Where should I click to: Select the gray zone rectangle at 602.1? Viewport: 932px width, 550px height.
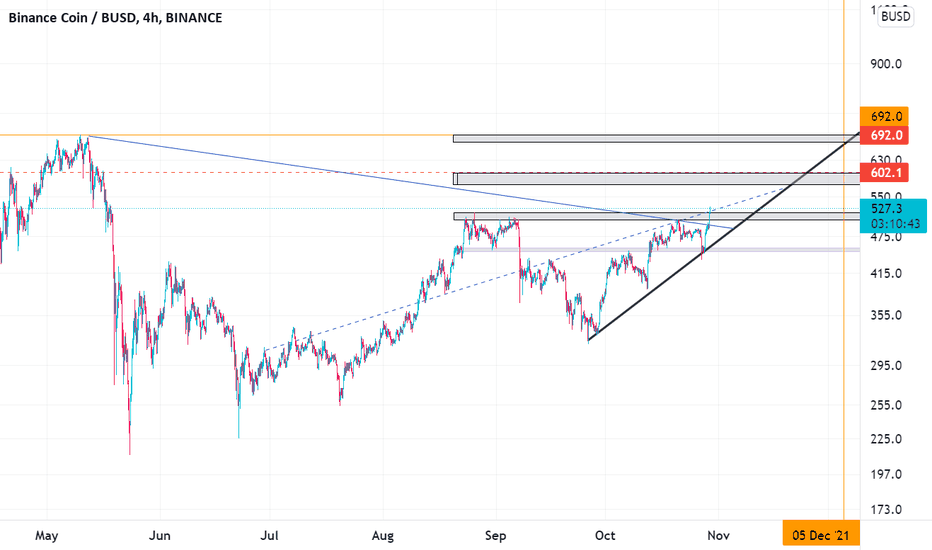(x=656, y=178)
